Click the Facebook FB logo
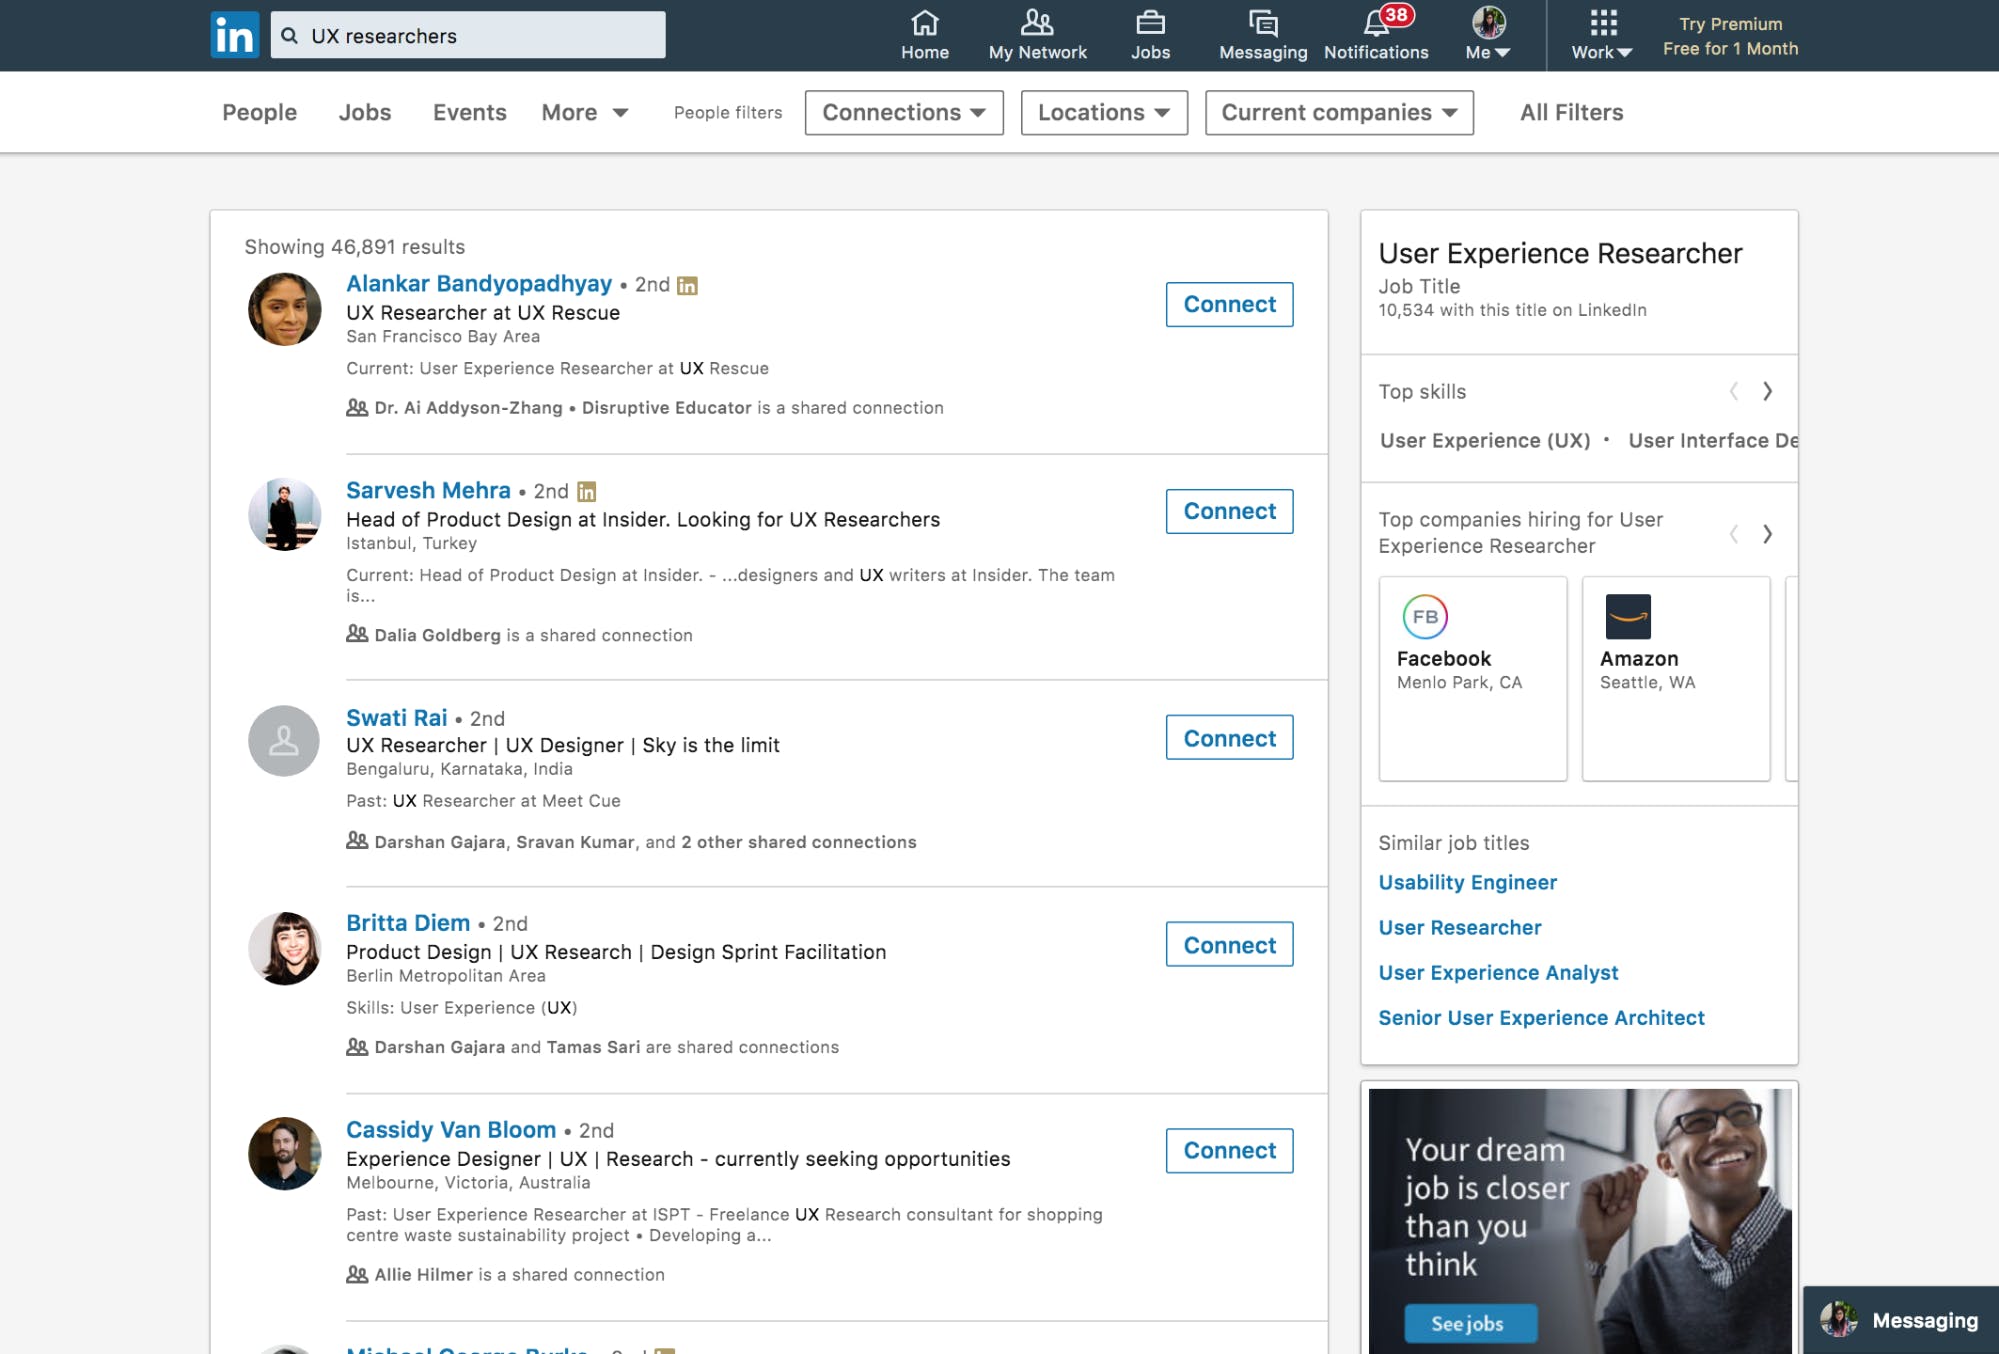1999x1354 pixels. click(1425, 617)
